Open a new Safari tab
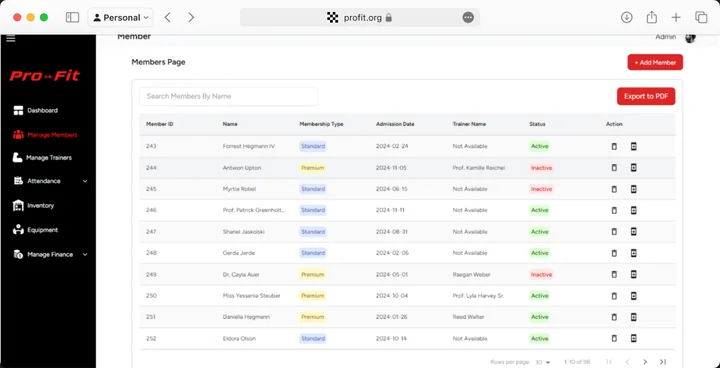The width and height of the screenshot is (720, 368). click(676, 17)
